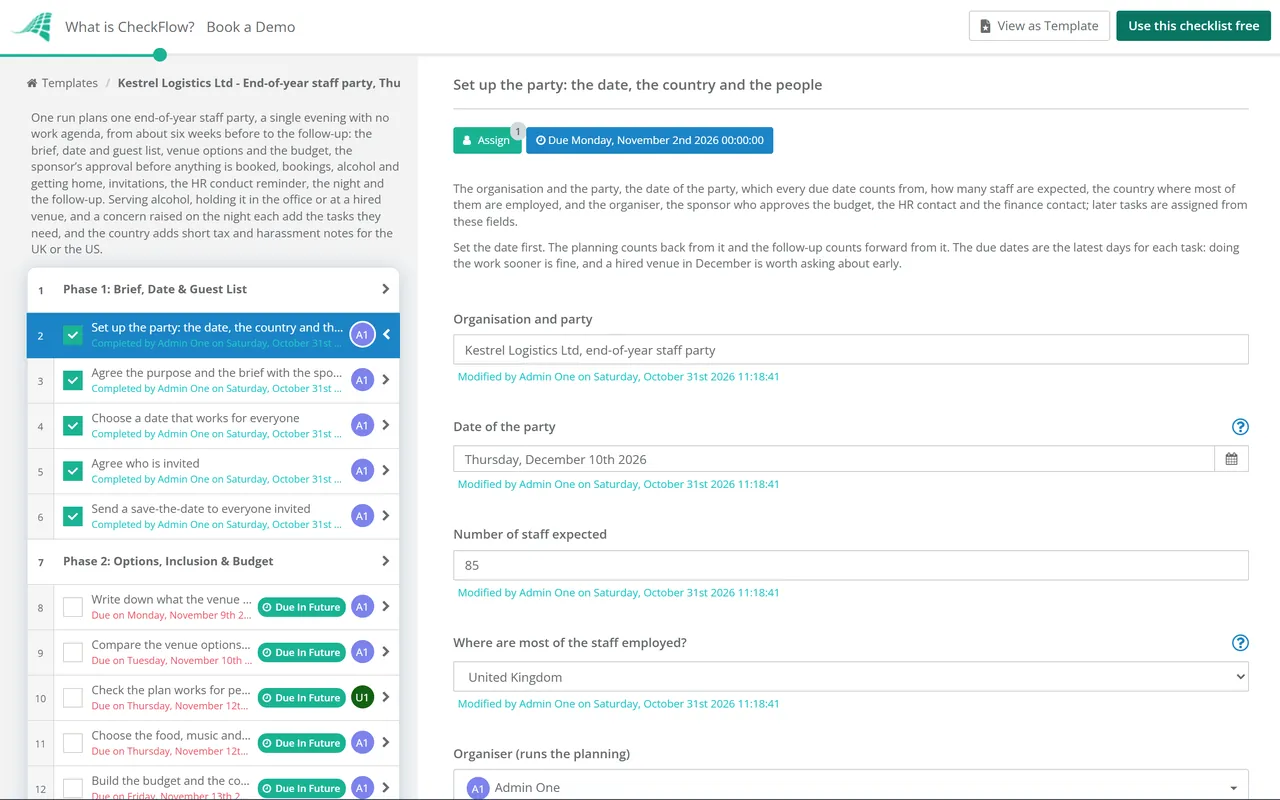
Task: Open the Organiser dropdown showing Admin One
Action: point(851,787)
